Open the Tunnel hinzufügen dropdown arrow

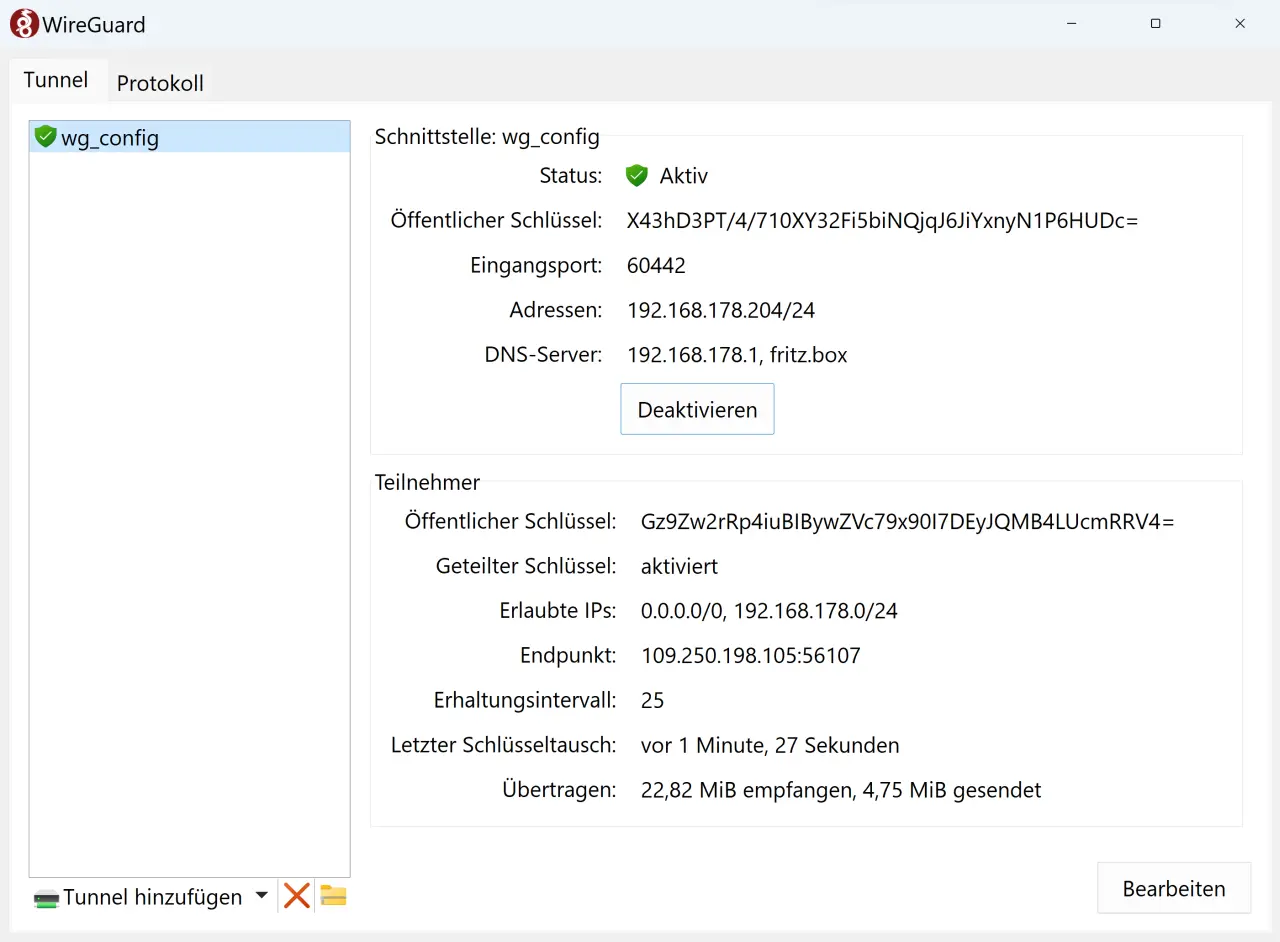point(261,896)
